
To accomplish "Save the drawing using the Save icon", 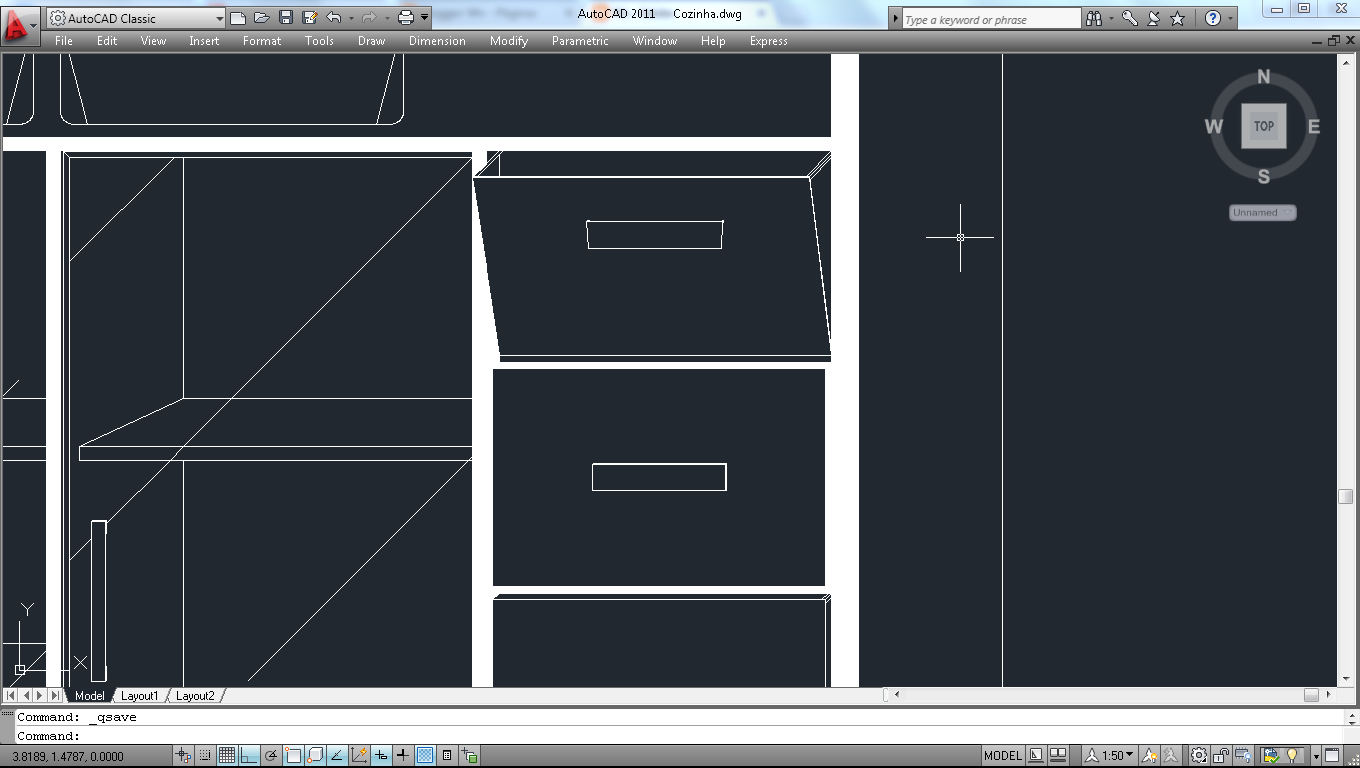I will pos(286,18).
